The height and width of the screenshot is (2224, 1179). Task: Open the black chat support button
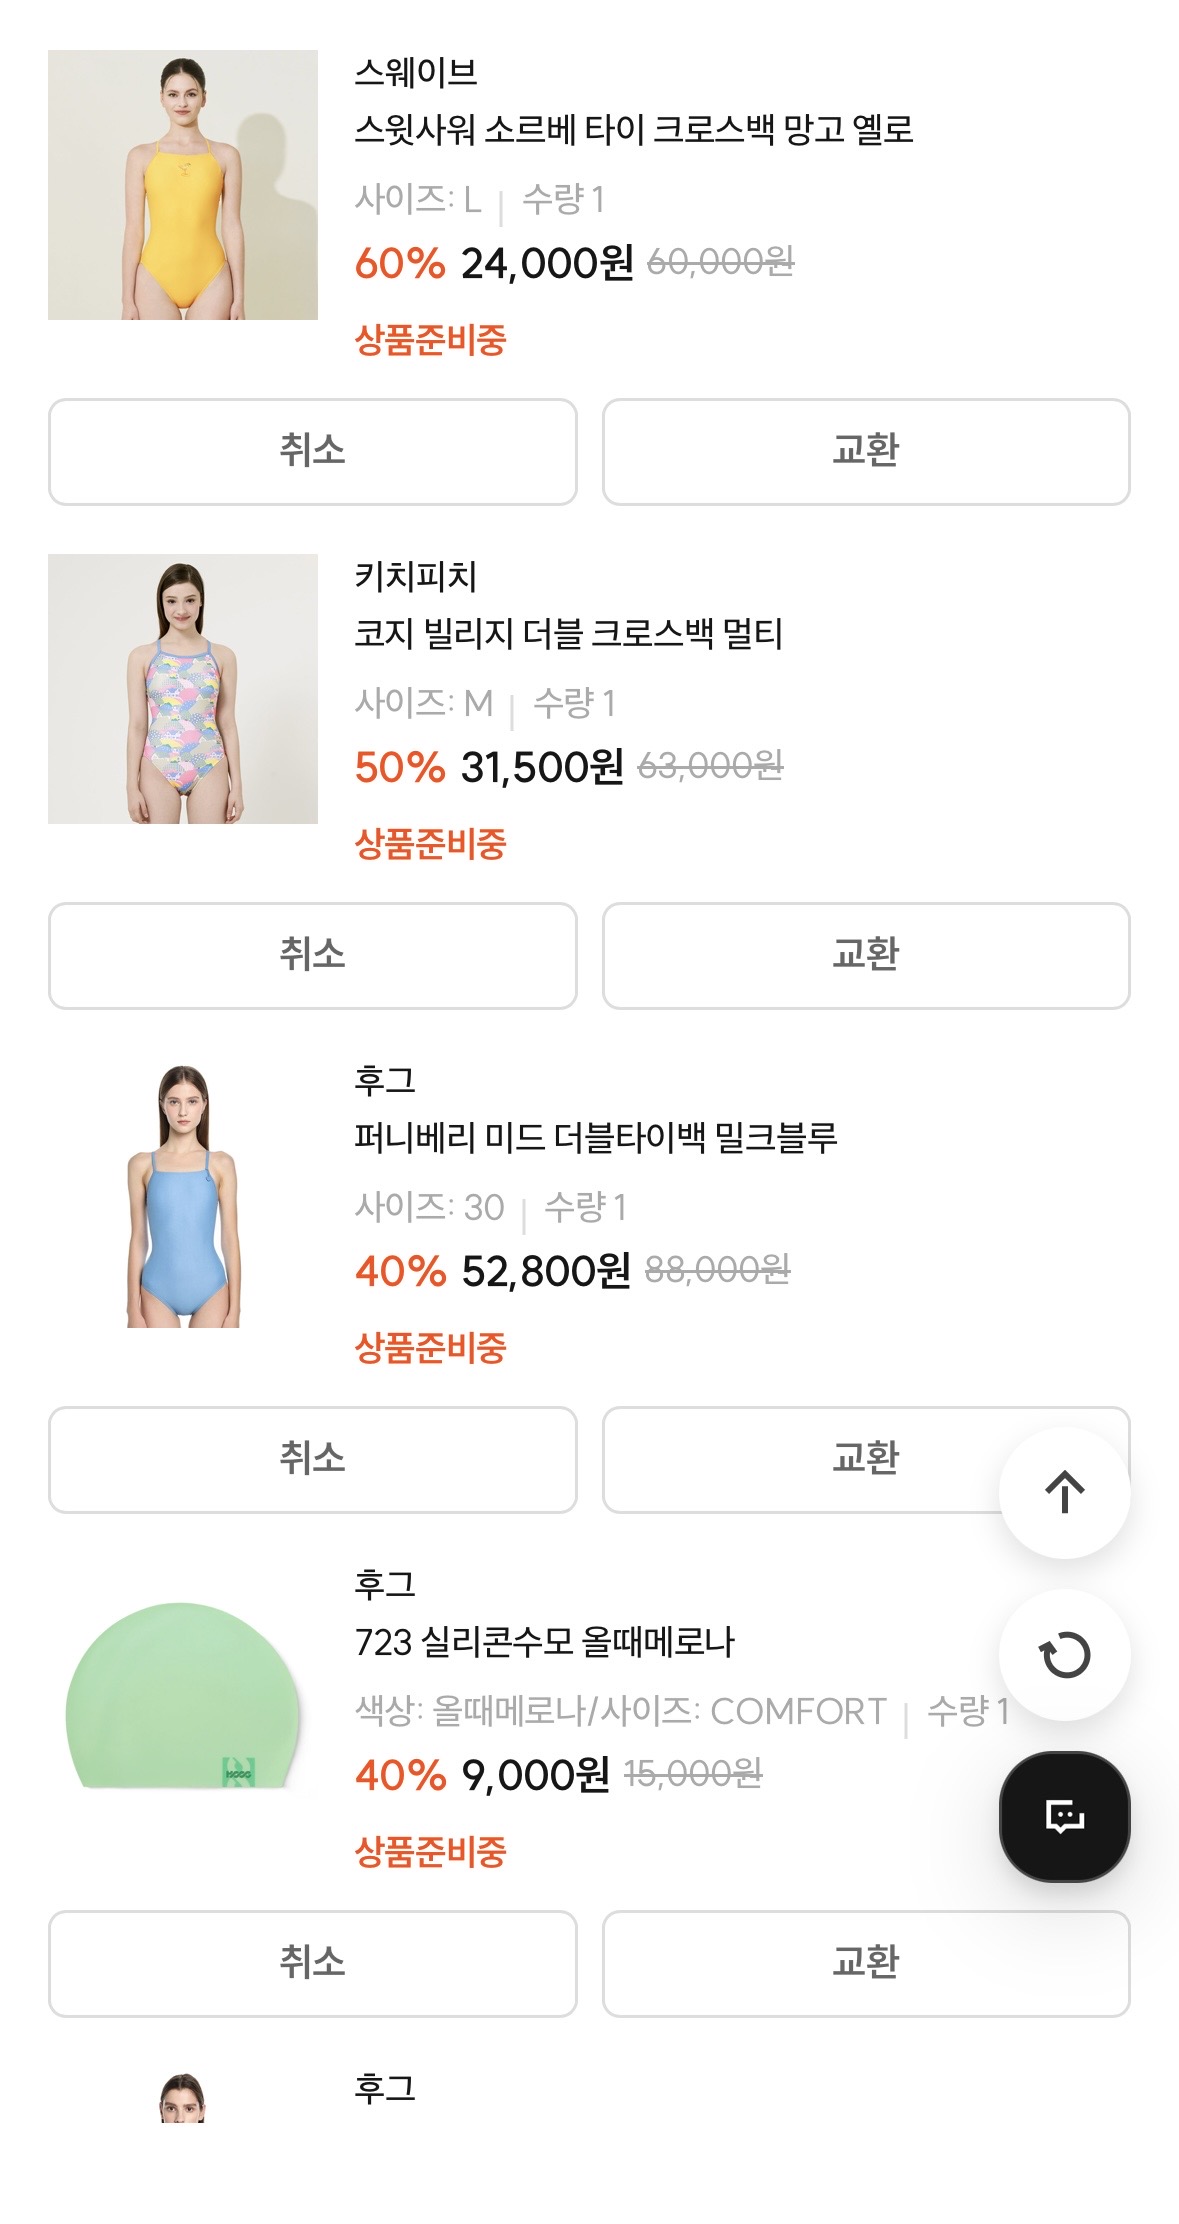click(1064, 1816)
